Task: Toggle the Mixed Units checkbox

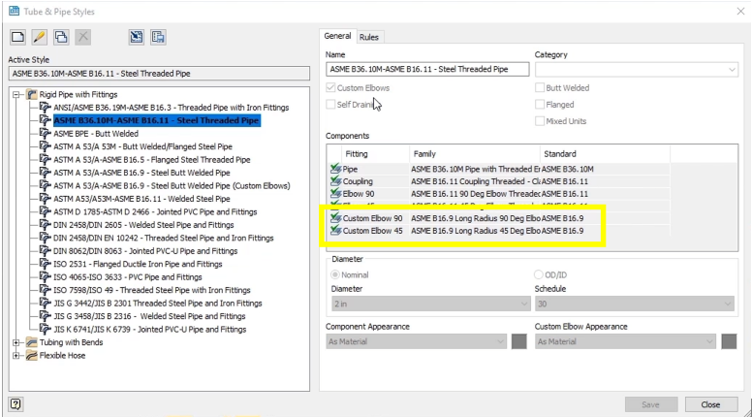Action: [540, 121]
